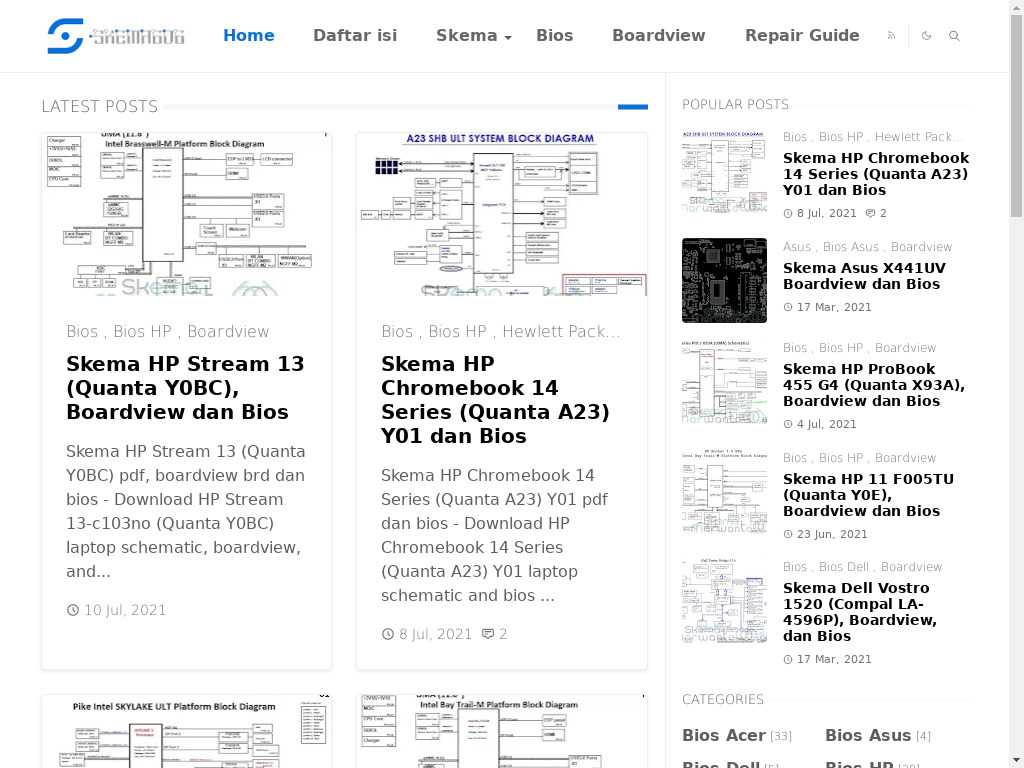Open Intel Bay Trail-M block diagram thumbnail
1024x768 pixels.
pyautogui.click(x=502, y=731)
